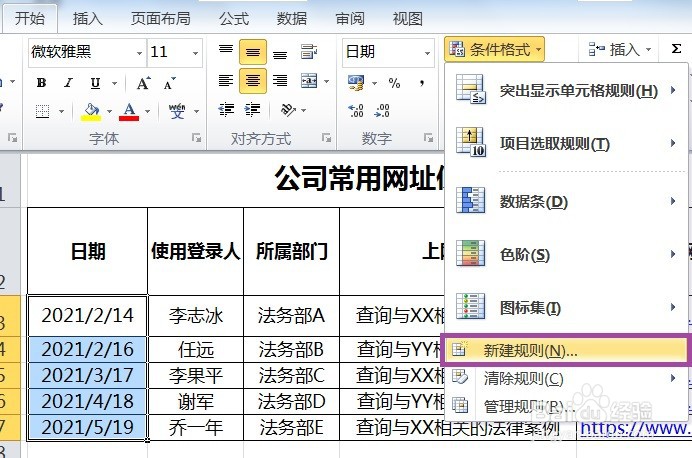Apply yellow fill color bucket

[x=91, y=111]
